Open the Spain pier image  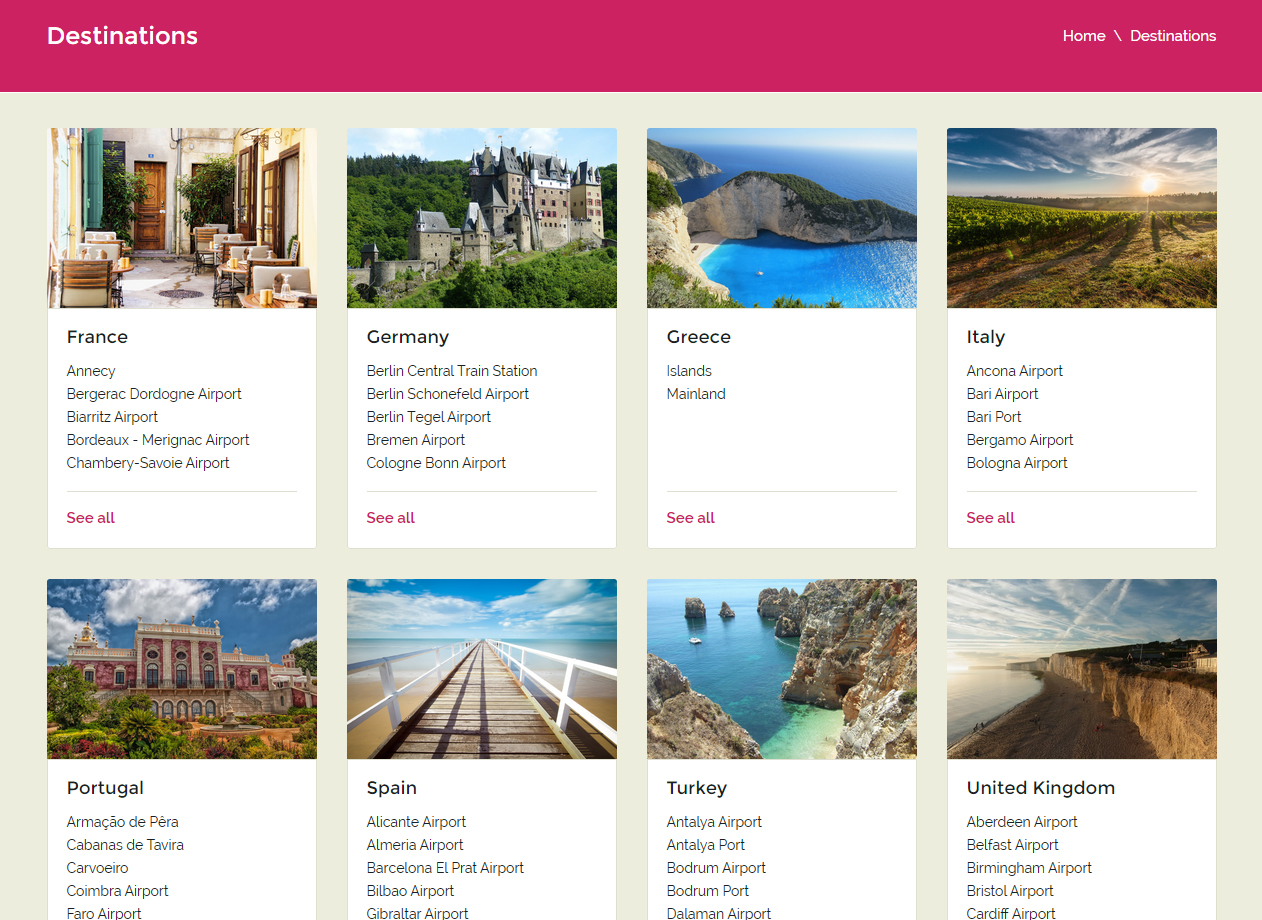coord(482,669)
